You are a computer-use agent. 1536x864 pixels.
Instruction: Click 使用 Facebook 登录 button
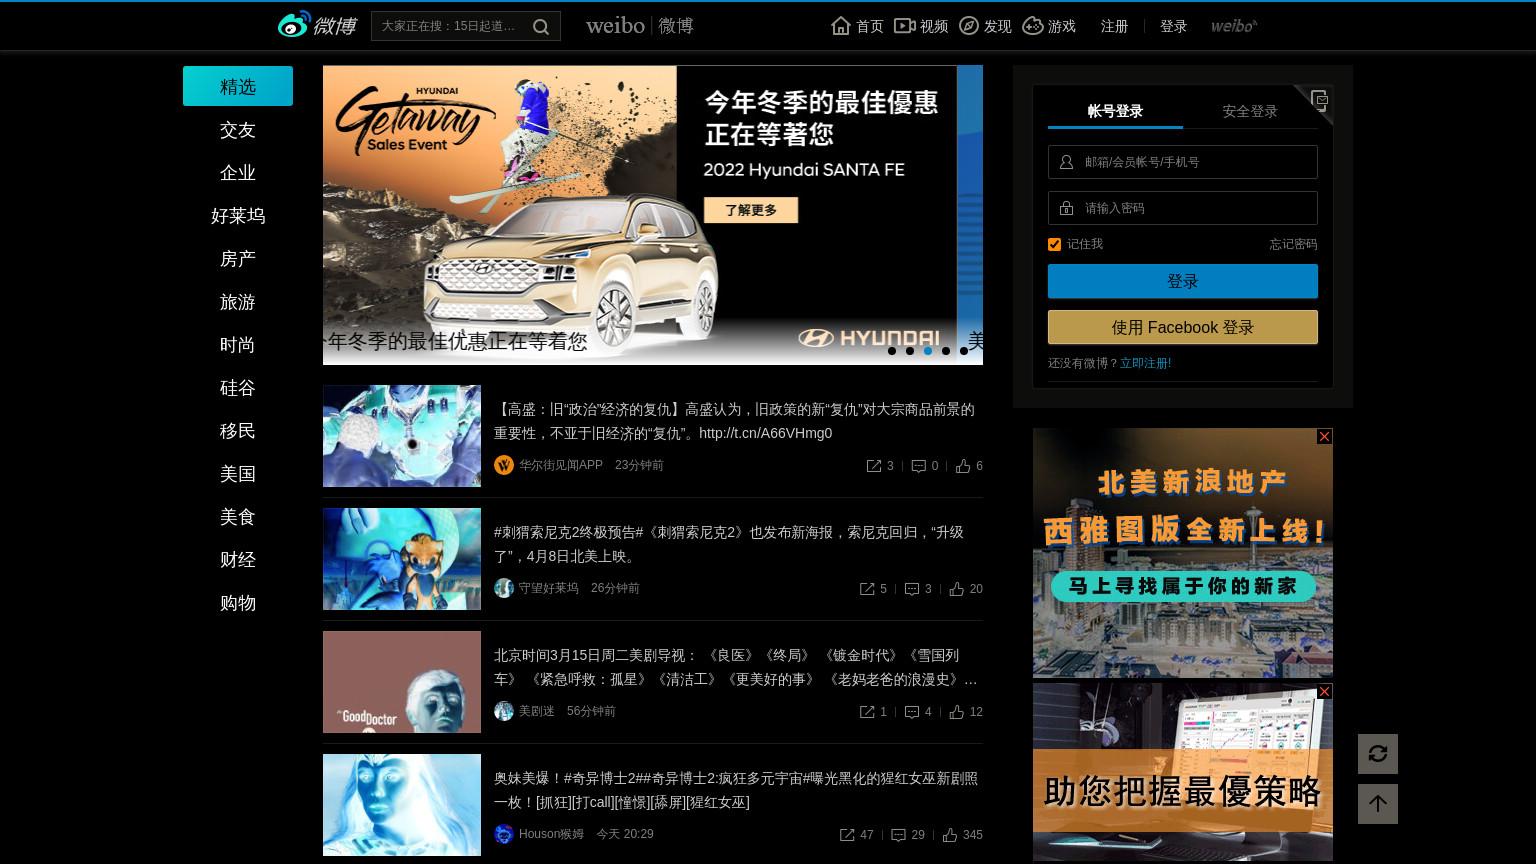tap(1183, 327)
